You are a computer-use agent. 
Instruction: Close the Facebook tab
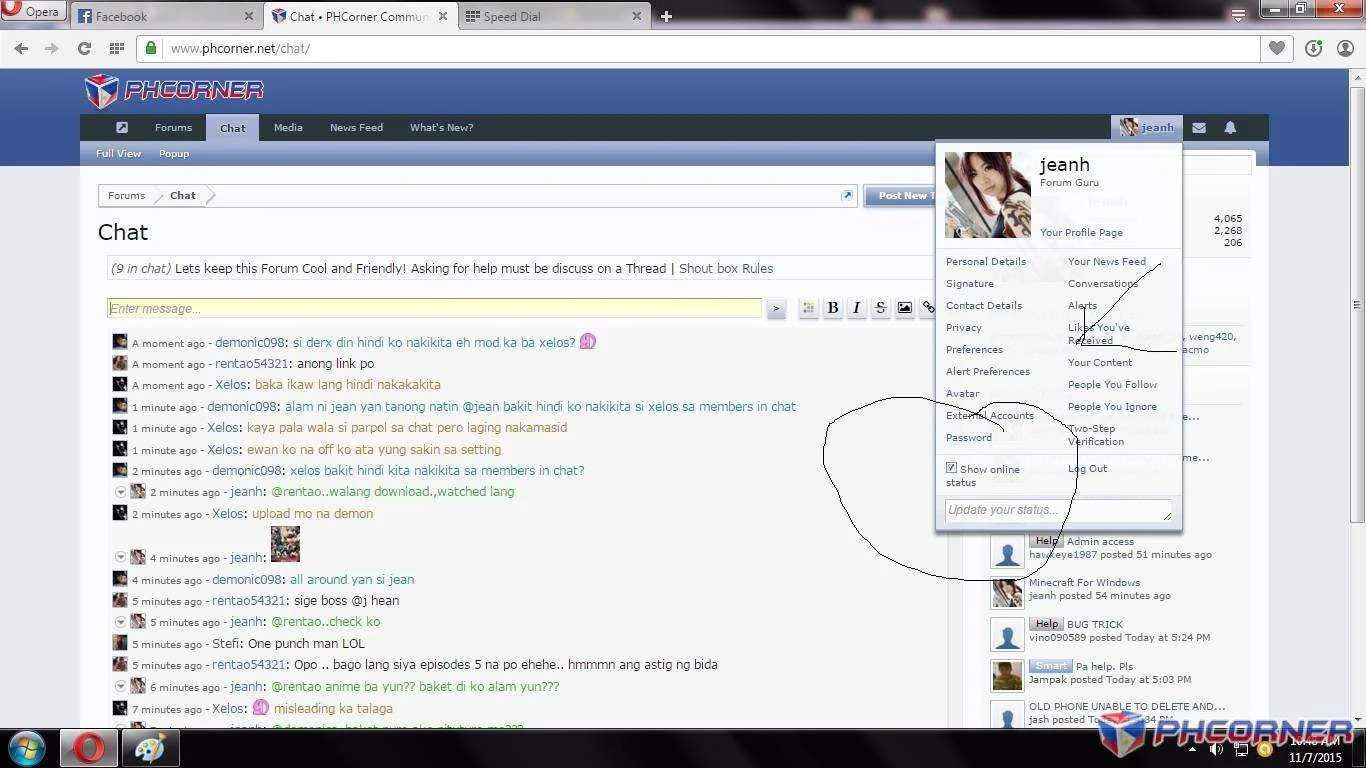(249, 16)
